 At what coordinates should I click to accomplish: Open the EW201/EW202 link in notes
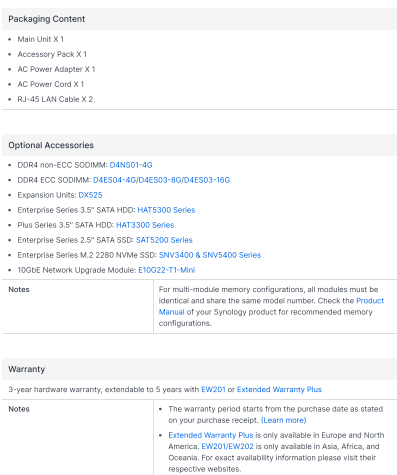pos(228,446)
